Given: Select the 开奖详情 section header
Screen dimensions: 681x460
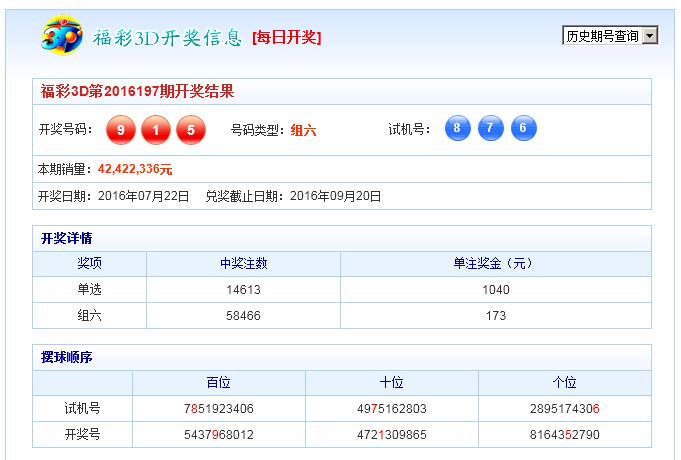Looking at the screenshot, I should [67, 239].
